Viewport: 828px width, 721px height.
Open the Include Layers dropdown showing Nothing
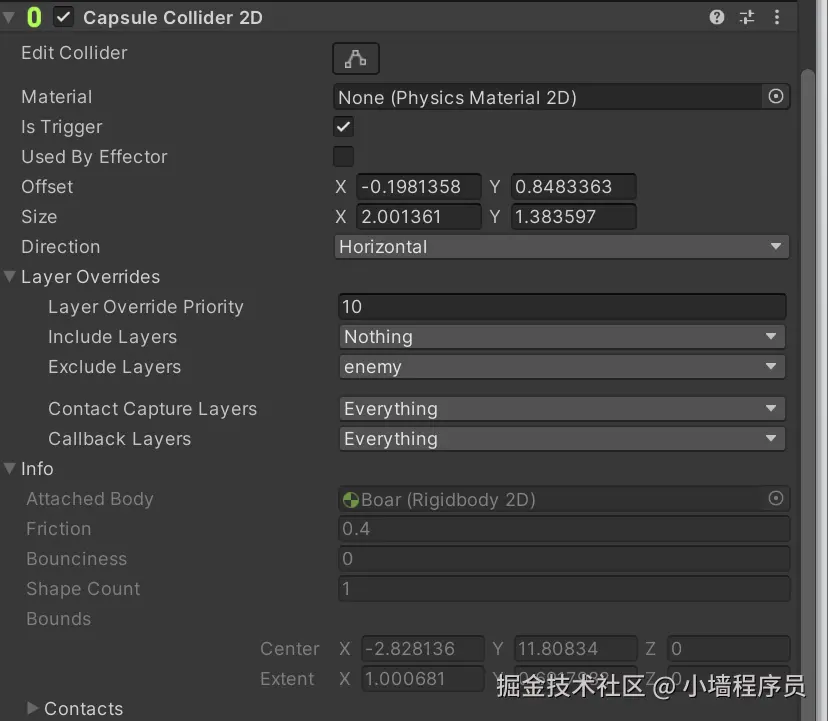pyautogui.click(x=560, y=337)
